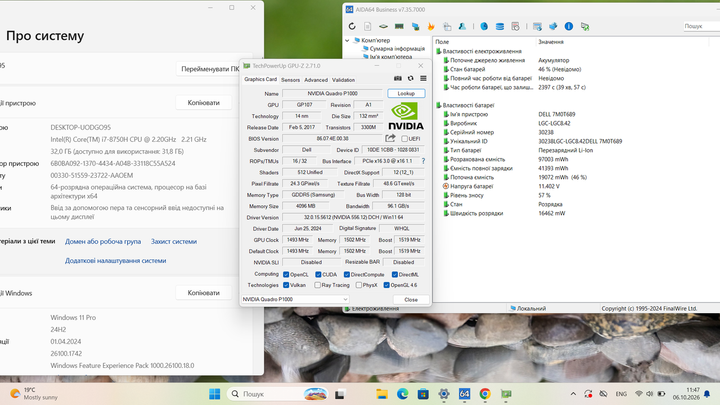The height and width of the screenshot is (405, 720).
Task: Click the Пошук field in AIDA64 toolbar
Action: click(701, 26)
